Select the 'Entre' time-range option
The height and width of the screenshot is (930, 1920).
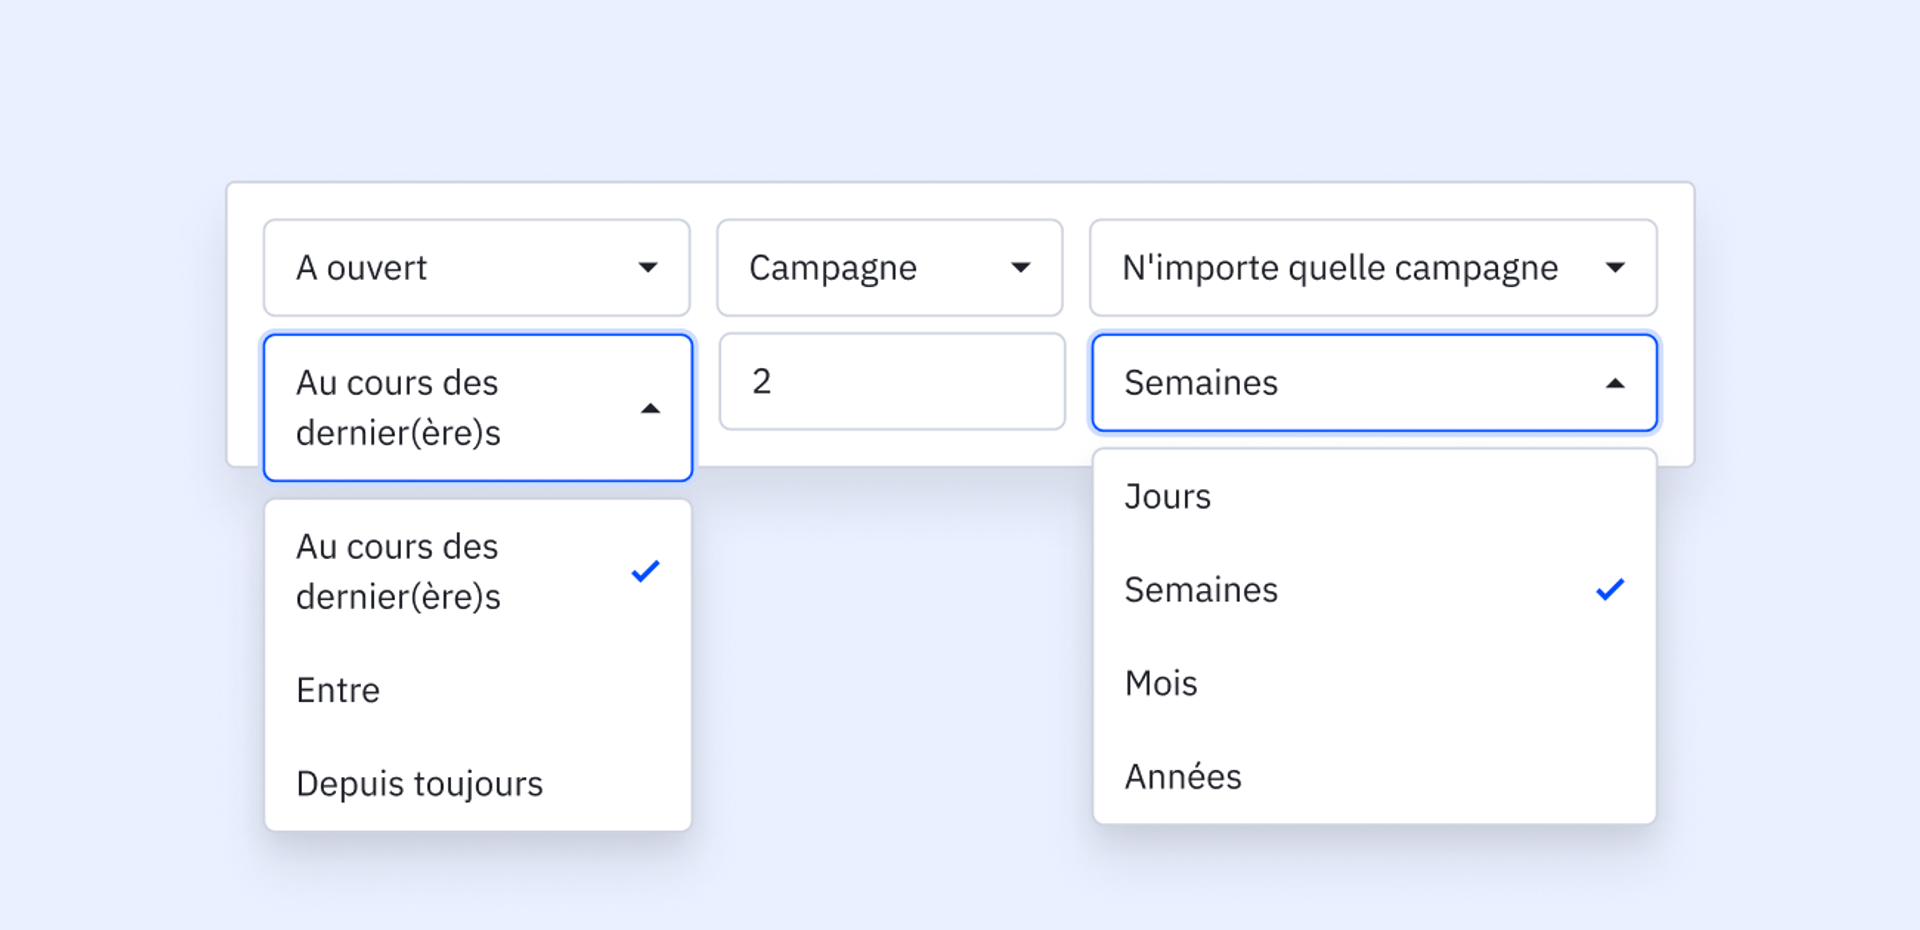[x=338, y=691]
